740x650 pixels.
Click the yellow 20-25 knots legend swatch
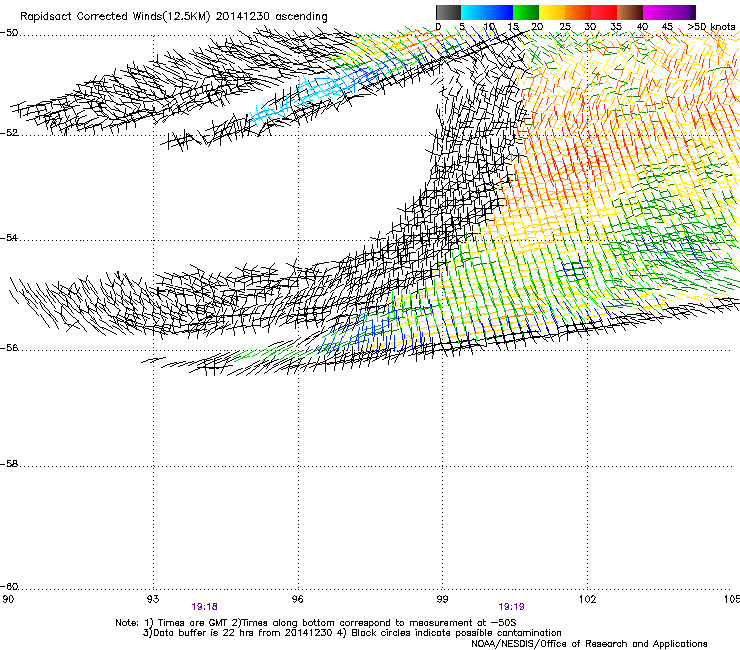click(552, 12)
